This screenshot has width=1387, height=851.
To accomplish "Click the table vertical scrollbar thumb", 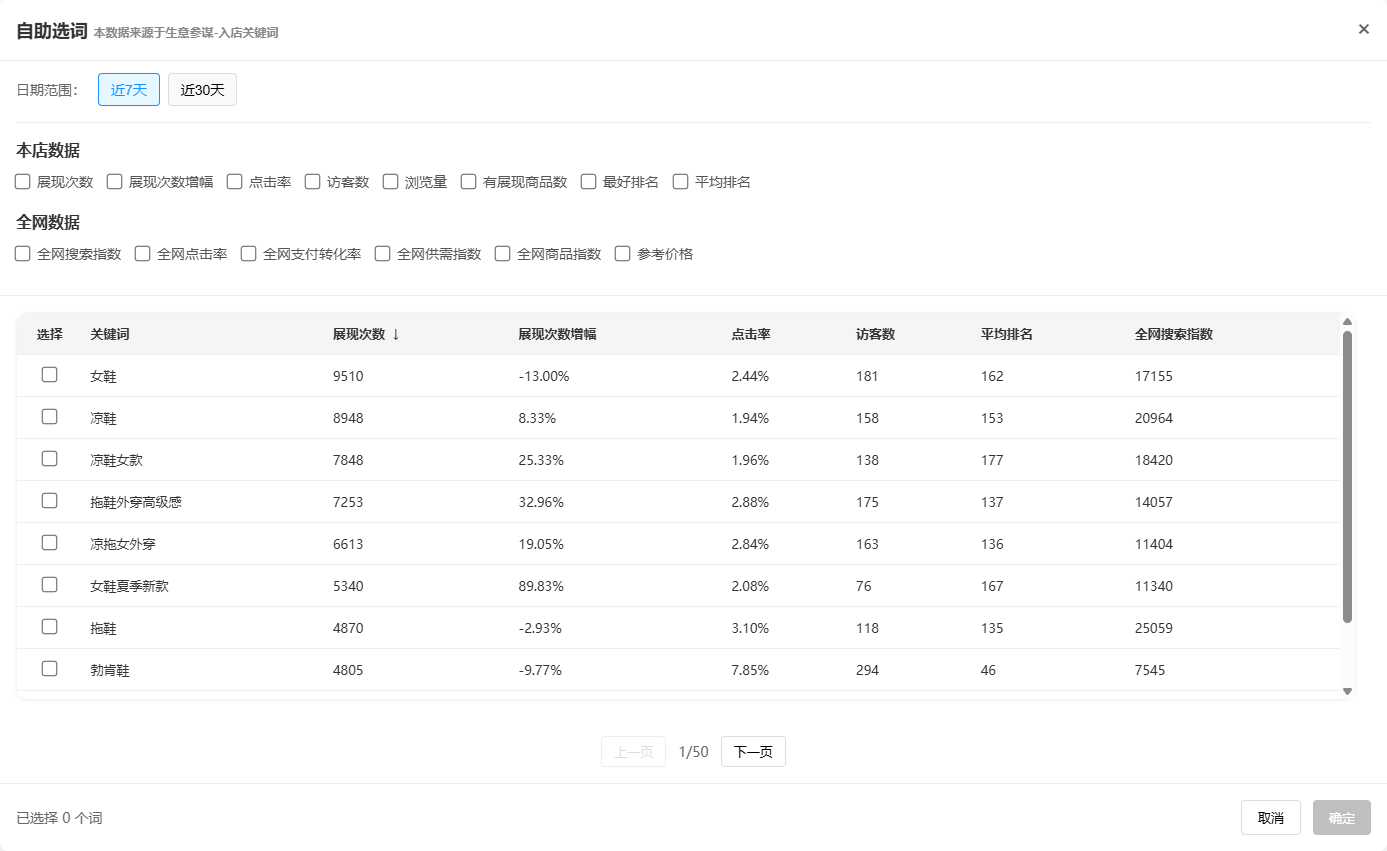I will coord(1347,477).
